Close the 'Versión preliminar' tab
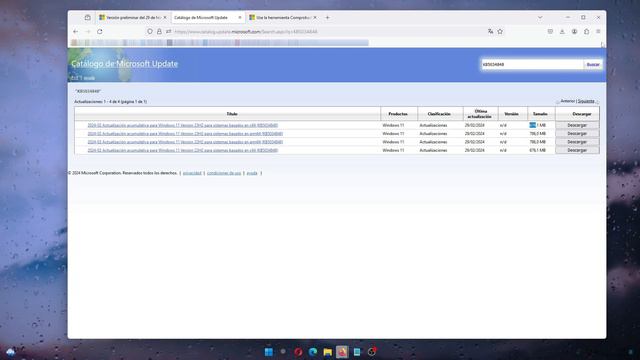640x360 pixels. coord(165,18)
